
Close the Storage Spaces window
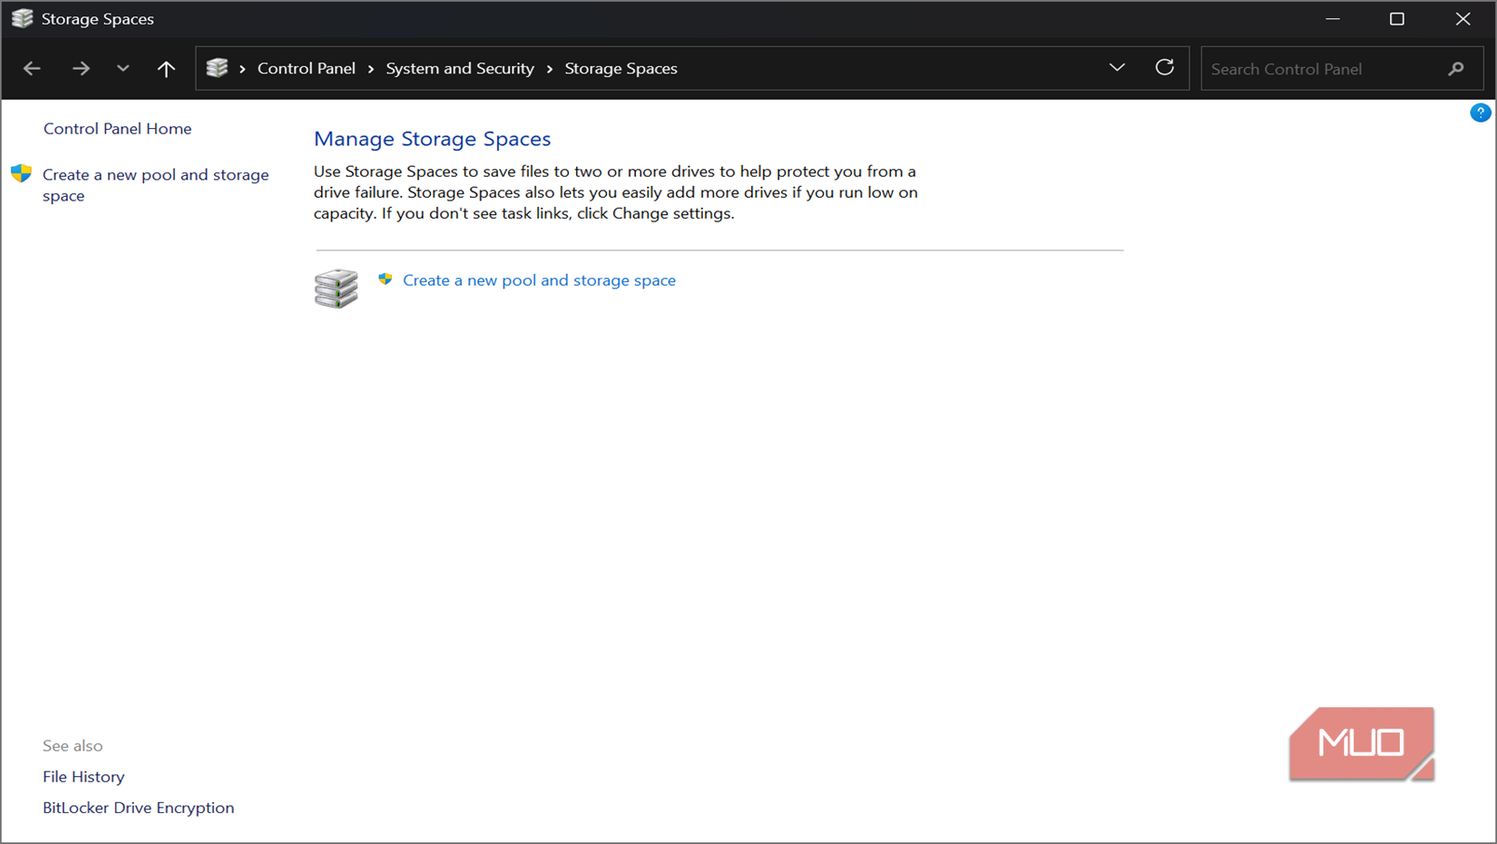[1463, 19]
